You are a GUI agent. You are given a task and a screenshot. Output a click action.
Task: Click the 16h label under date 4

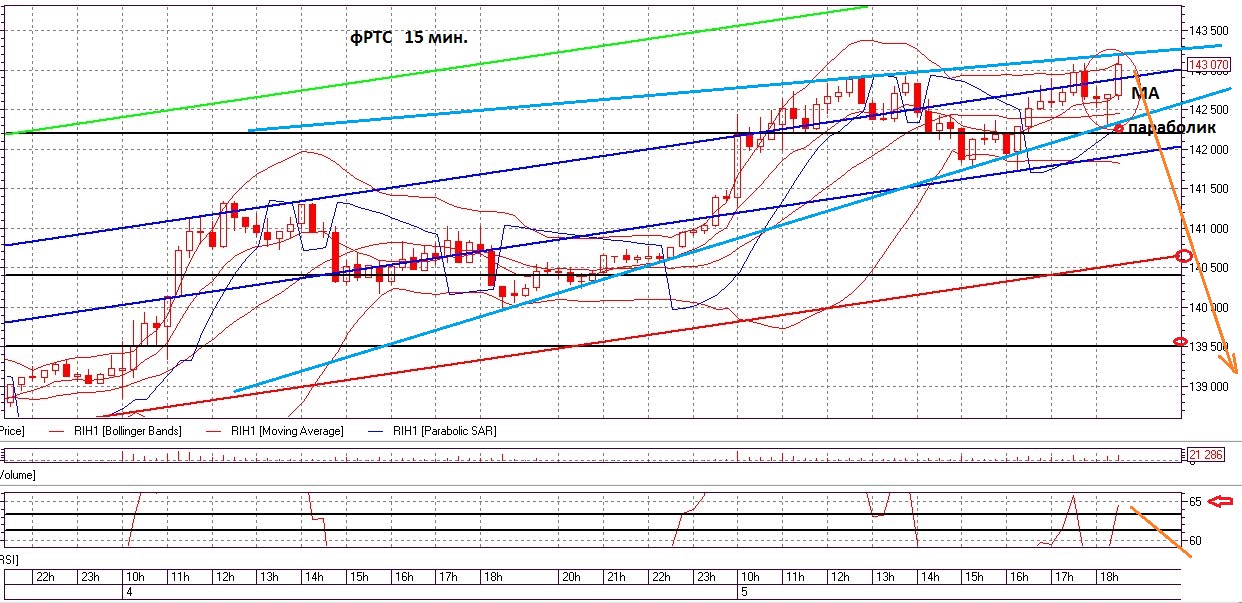coord(403,577)
